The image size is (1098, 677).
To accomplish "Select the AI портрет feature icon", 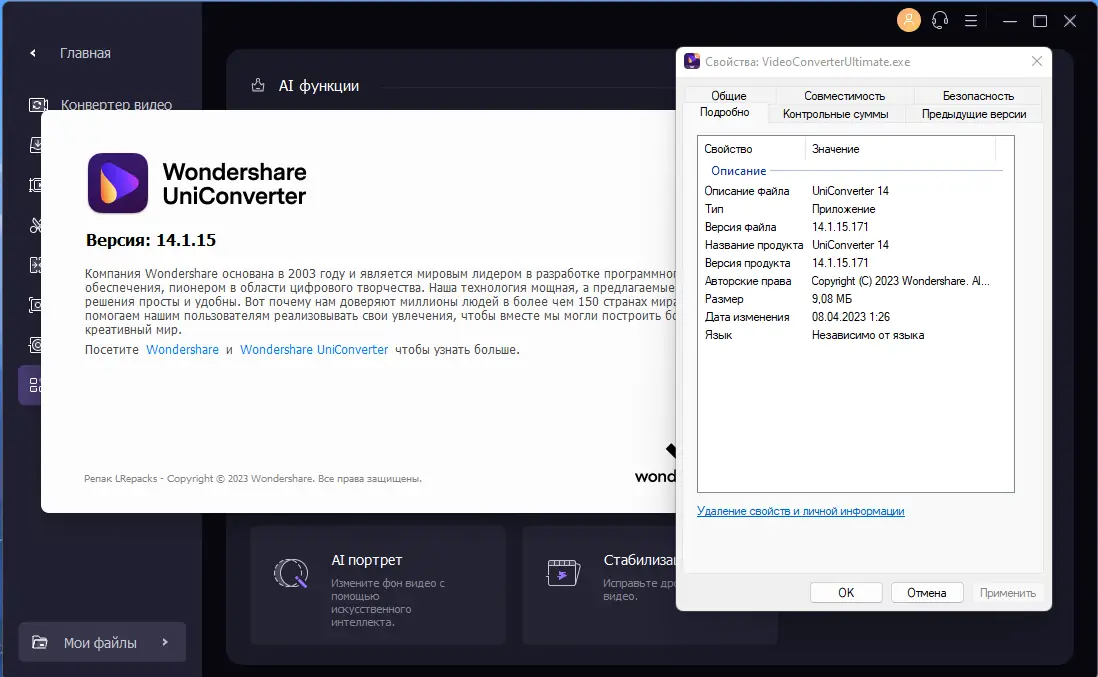I will 290,573.
